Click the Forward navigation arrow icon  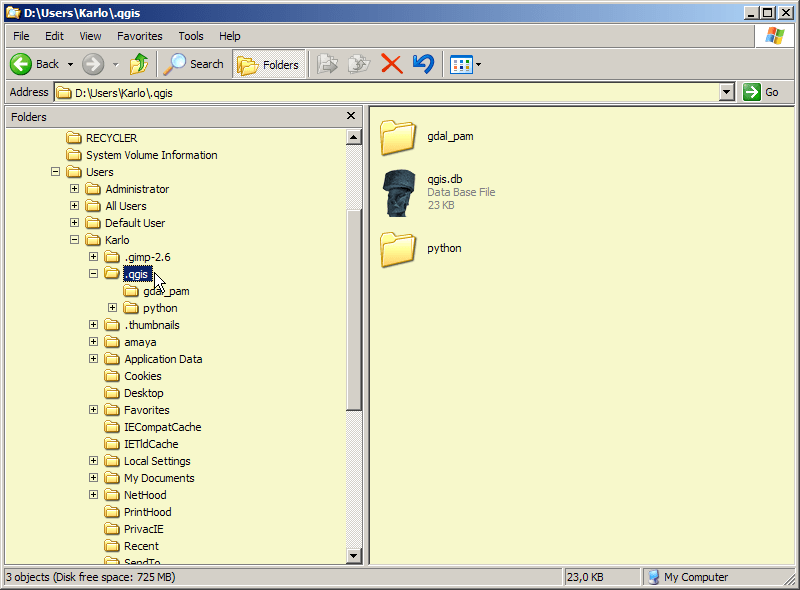[x=93, y=64]
